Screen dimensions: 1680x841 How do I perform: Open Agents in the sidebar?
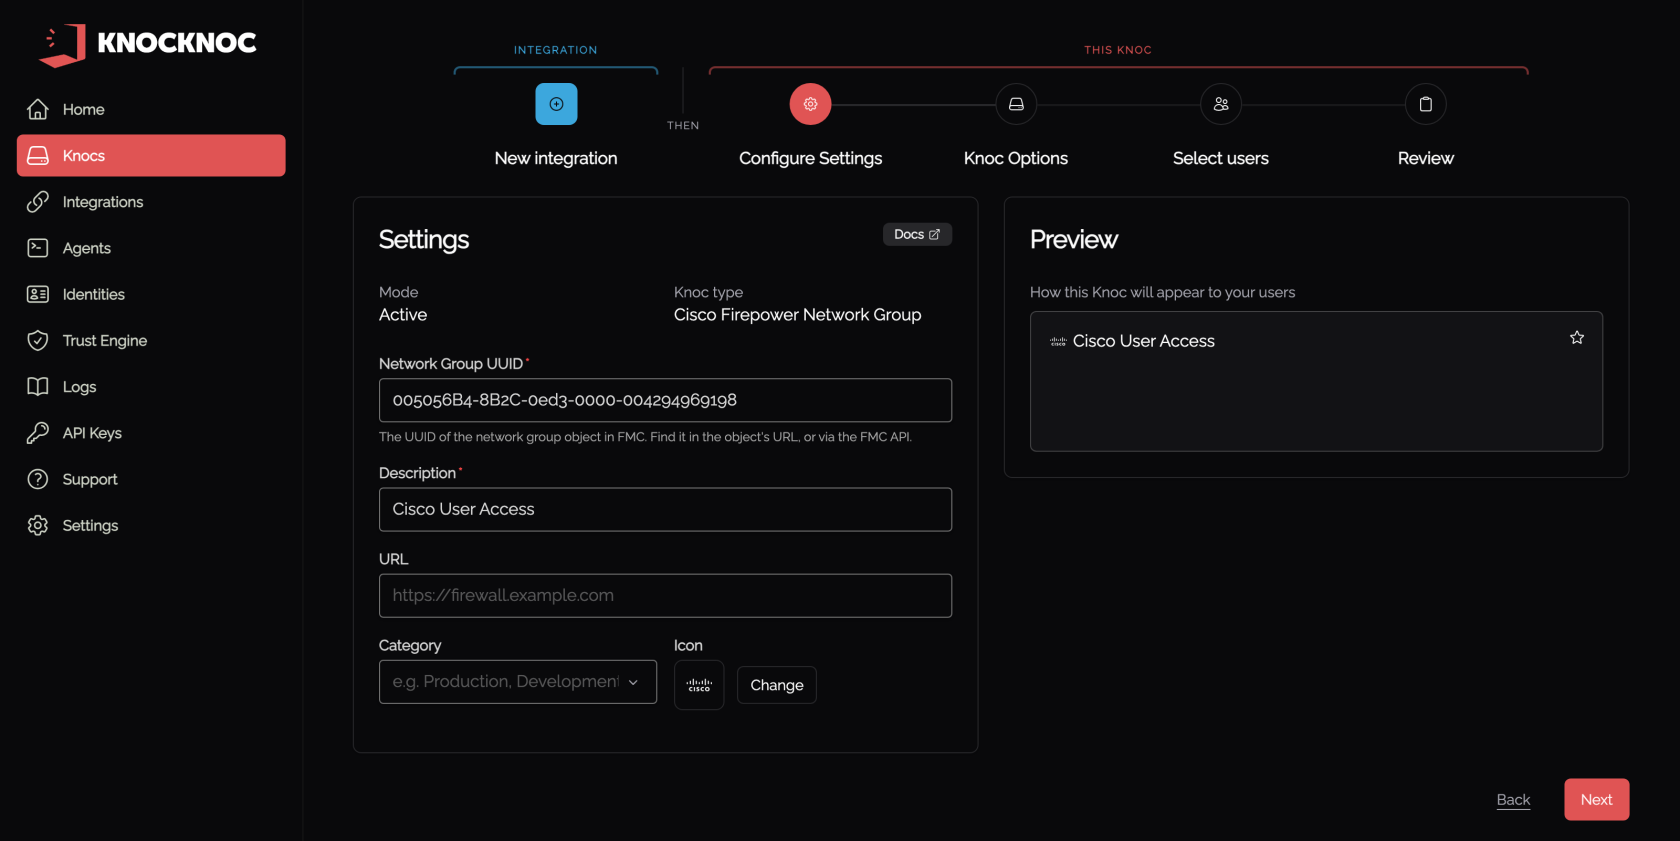coord(151,248)
